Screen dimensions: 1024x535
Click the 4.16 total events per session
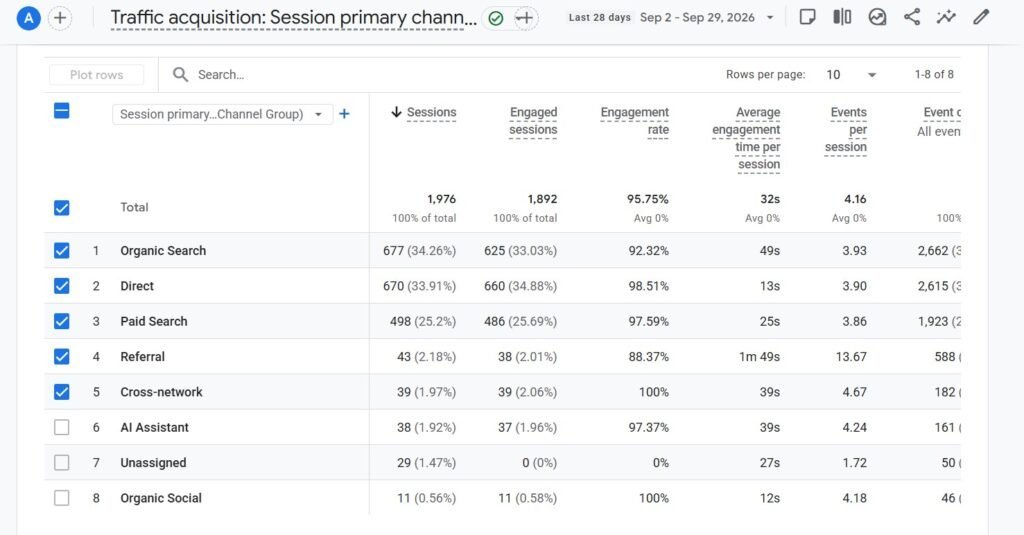[855, 199]
